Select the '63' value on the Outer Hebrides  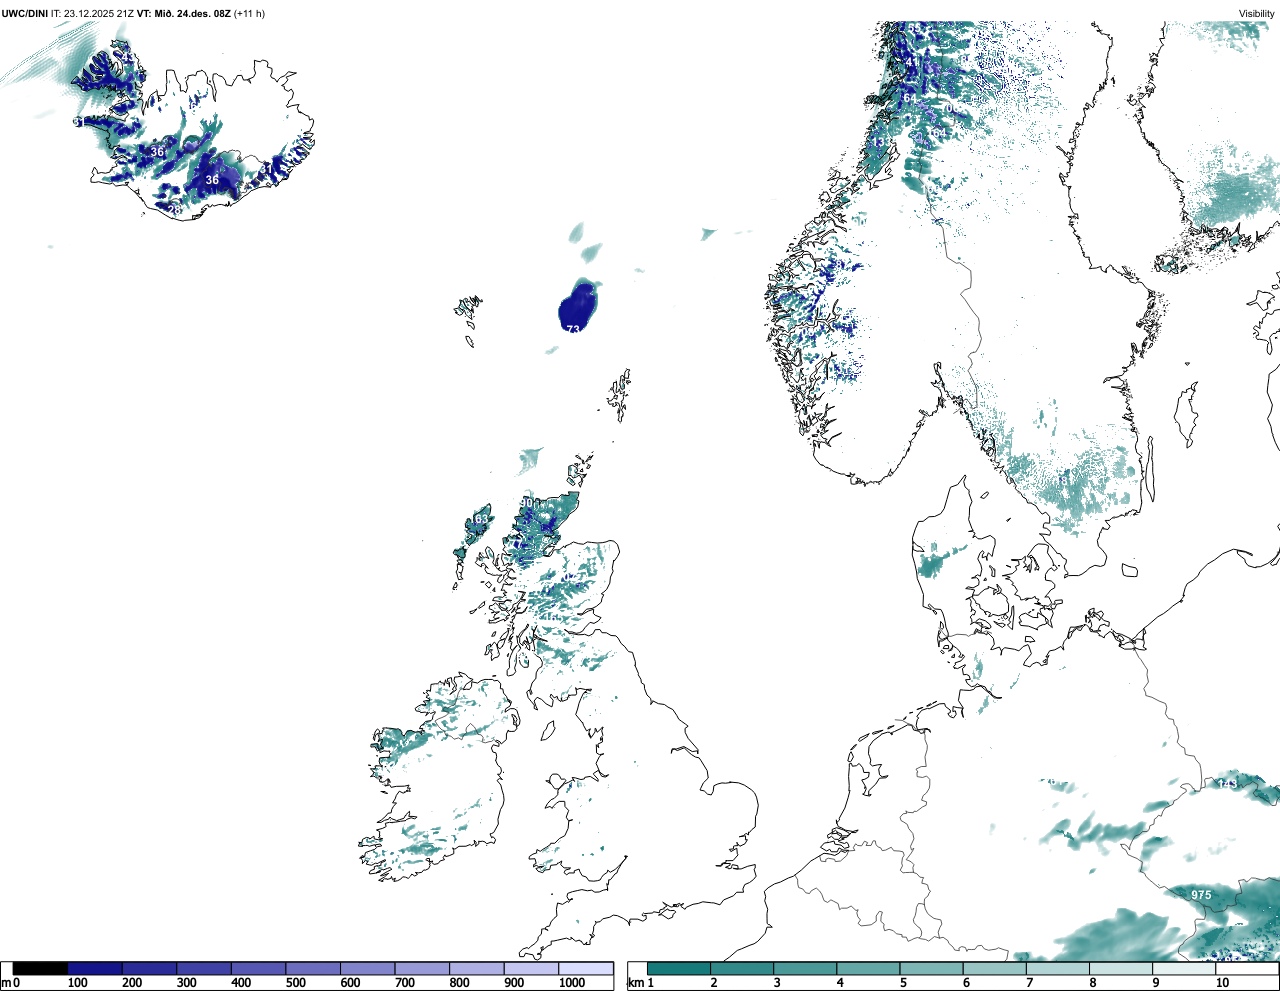tap(482, 519)
